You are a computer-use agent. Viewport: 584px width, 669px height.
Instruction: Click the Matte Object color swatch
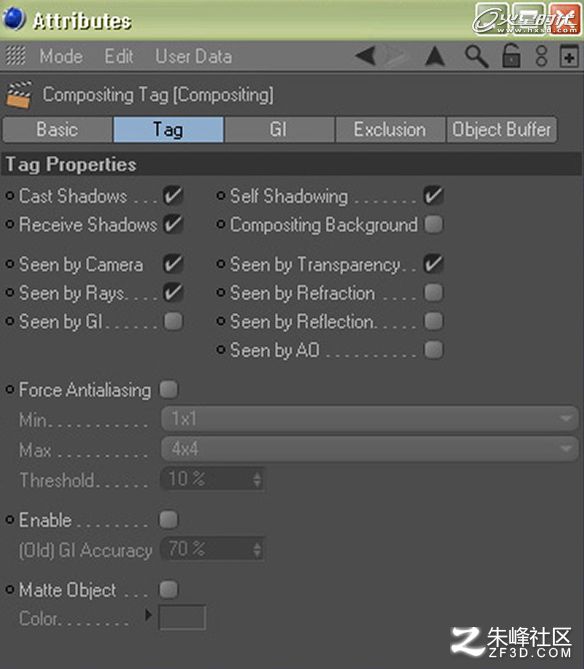pos(182,617)
